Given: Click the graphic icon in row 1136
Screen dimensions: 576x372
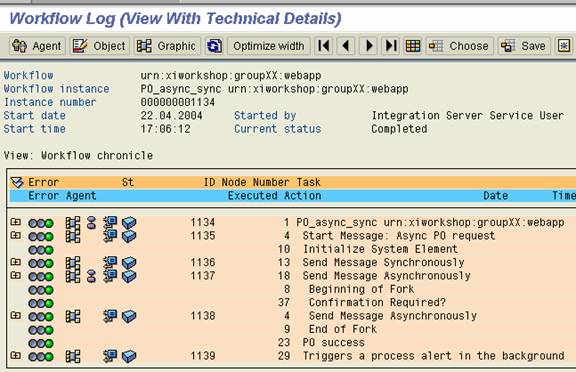Looking at the screenshot, I should click(x=73, y=263).
